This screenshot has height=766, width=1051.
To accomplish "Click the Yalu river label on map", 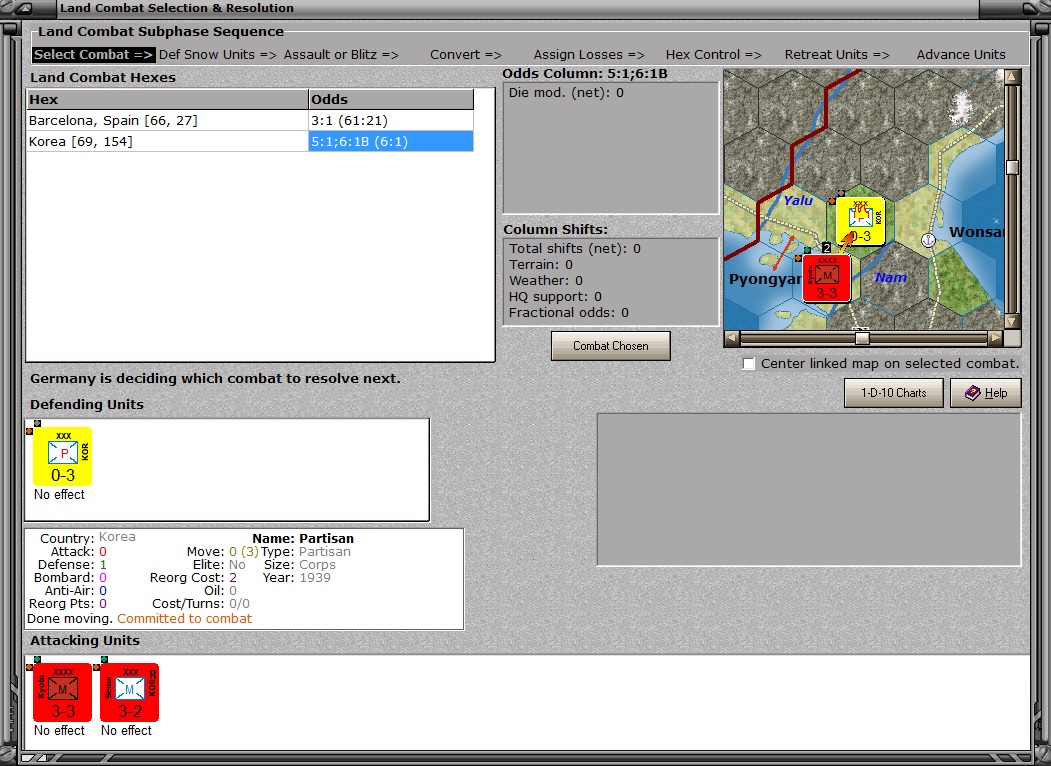I will tap(798, 200).
